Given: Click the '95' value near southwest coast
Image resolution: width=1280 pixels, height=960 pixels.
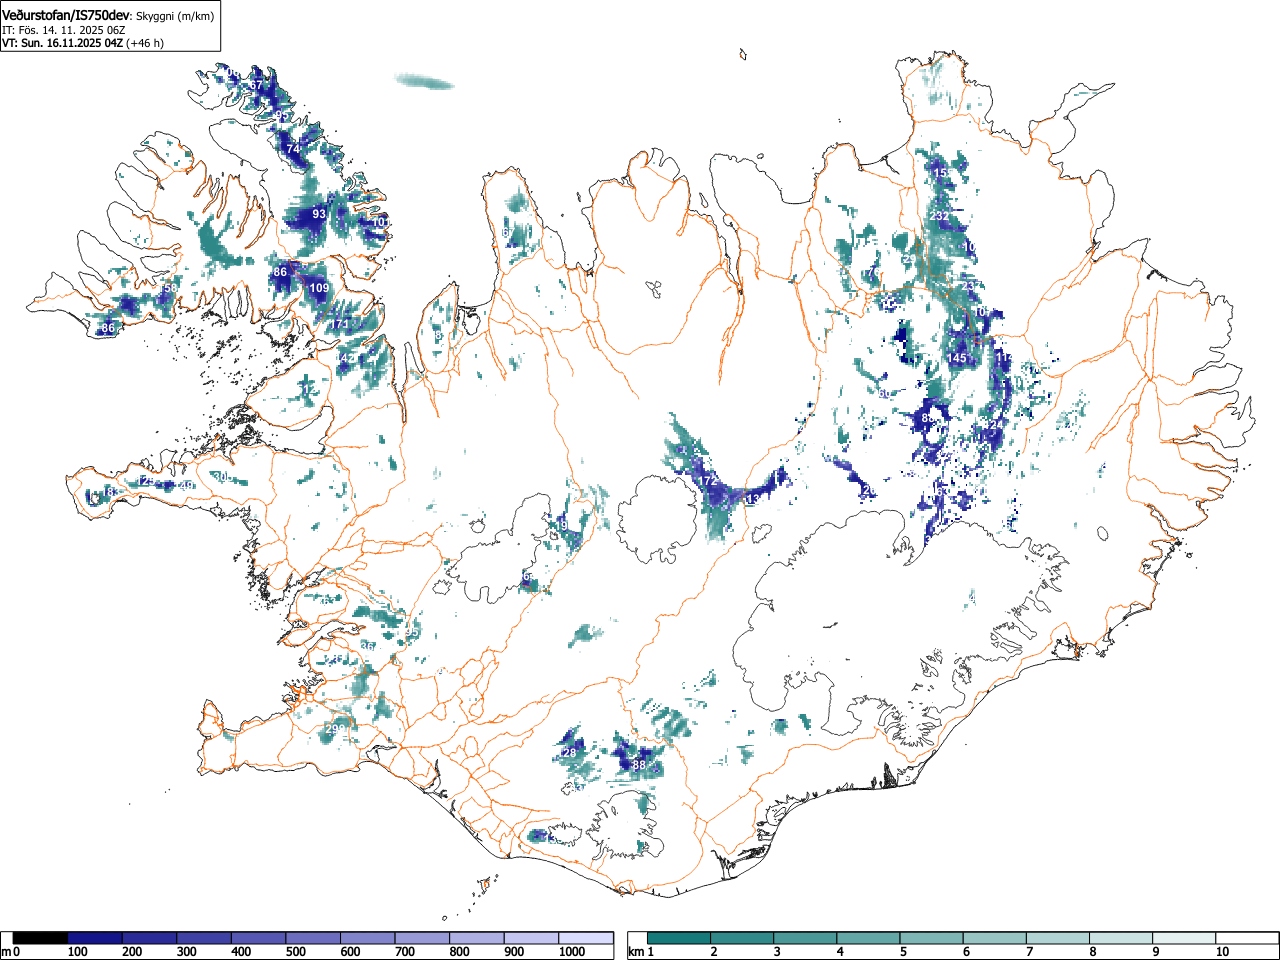Looking at the screenshot, I should point(412,632).
